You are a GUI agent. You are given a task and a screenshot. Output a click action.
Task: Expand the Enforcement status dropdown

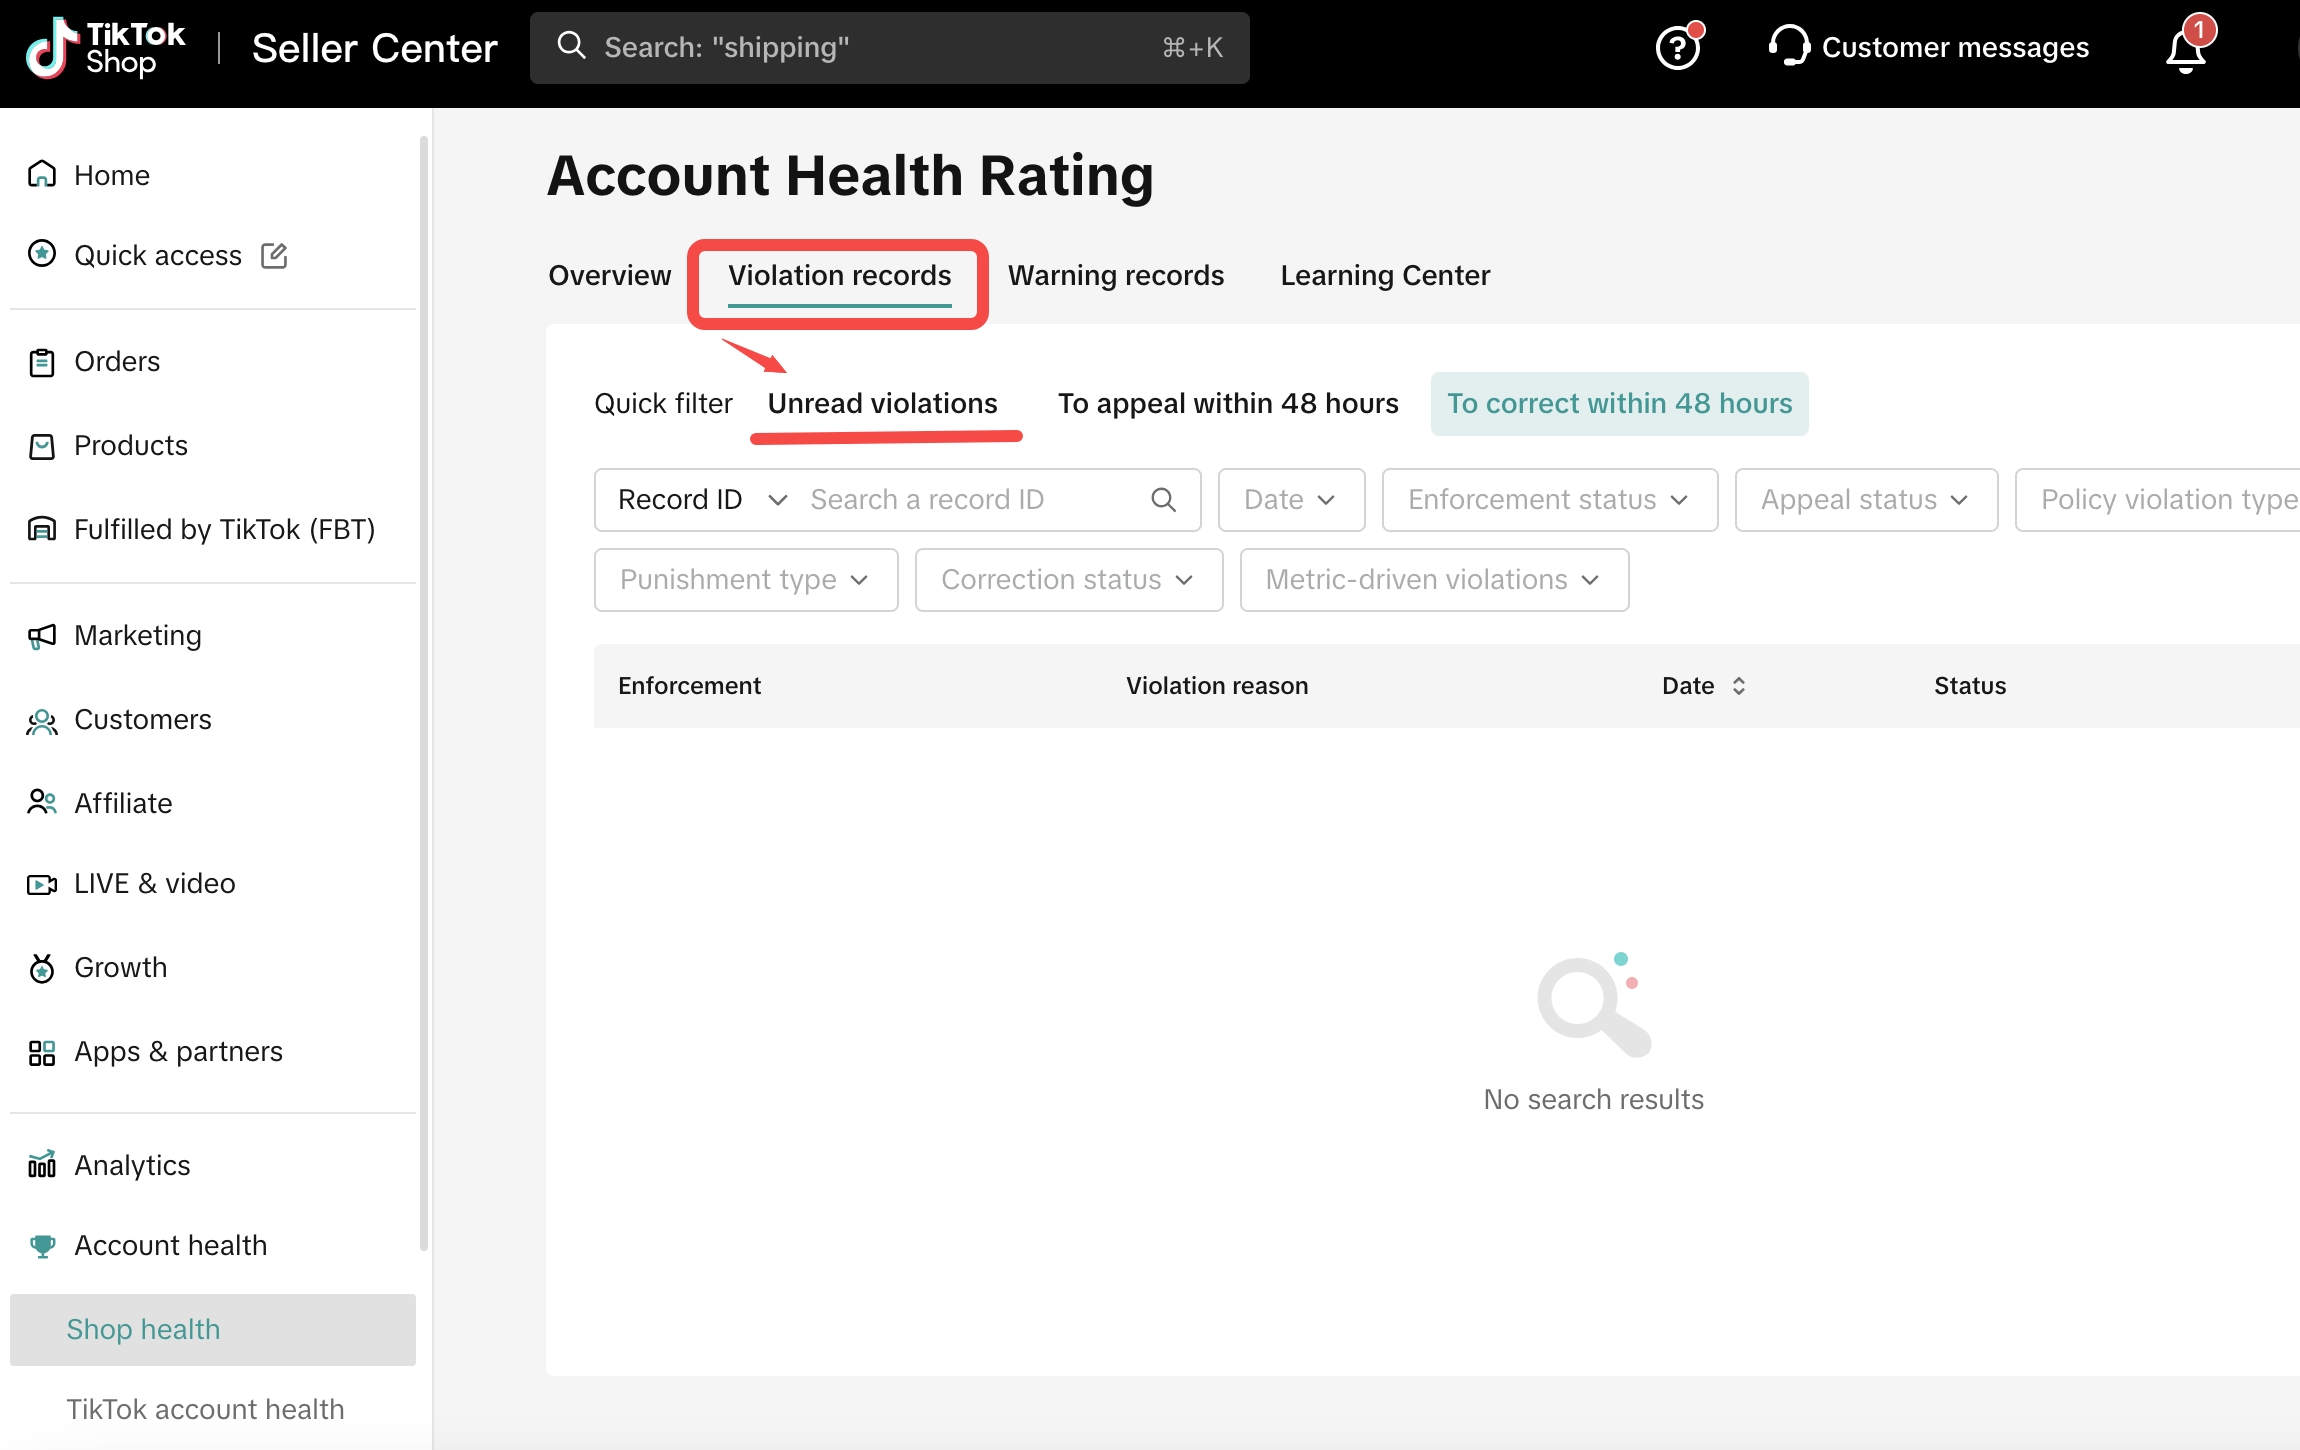point(1549,500)
